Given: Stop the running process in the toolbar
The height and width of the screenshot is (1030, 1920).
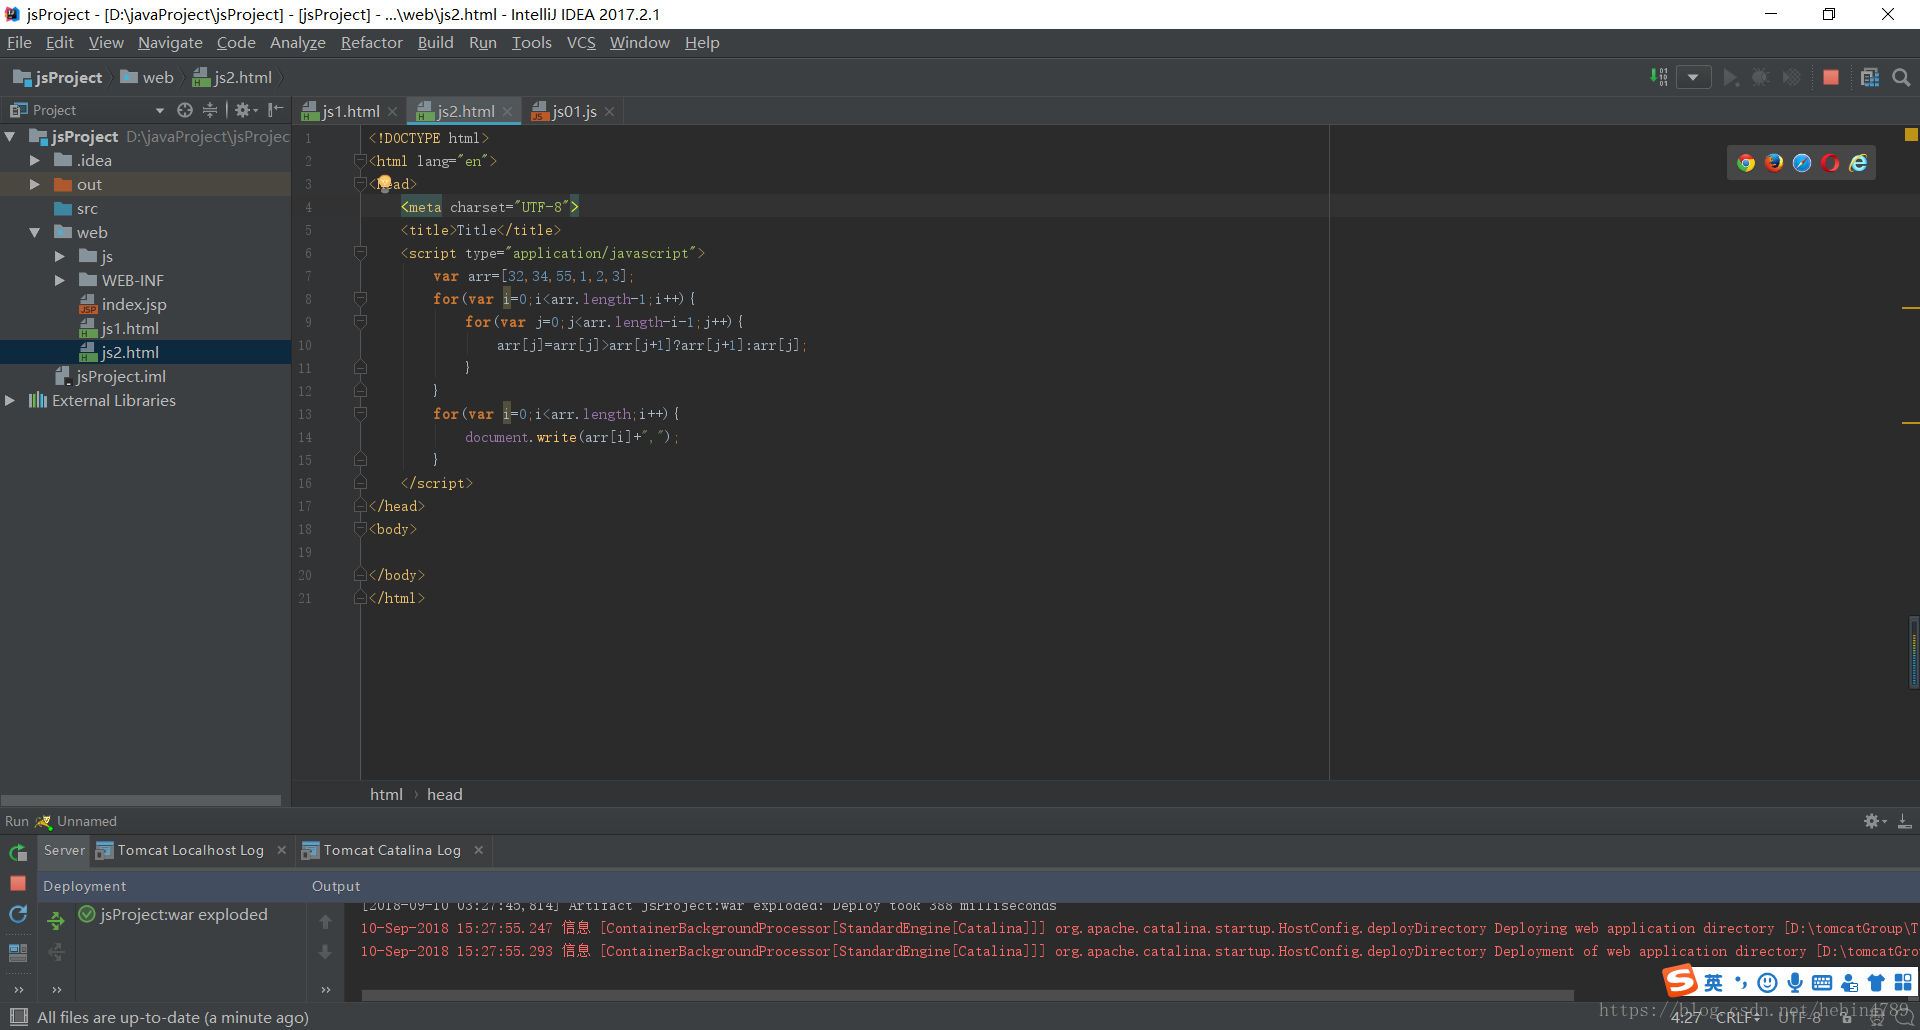Looking at the screenshot, I should 1831,77.
